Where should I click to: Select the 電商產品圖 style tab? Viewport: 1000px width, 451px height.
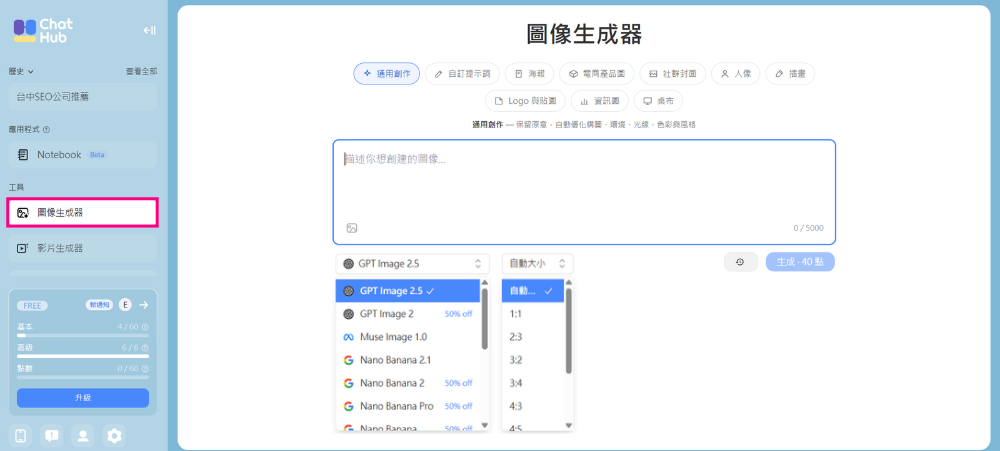[596, 73]
